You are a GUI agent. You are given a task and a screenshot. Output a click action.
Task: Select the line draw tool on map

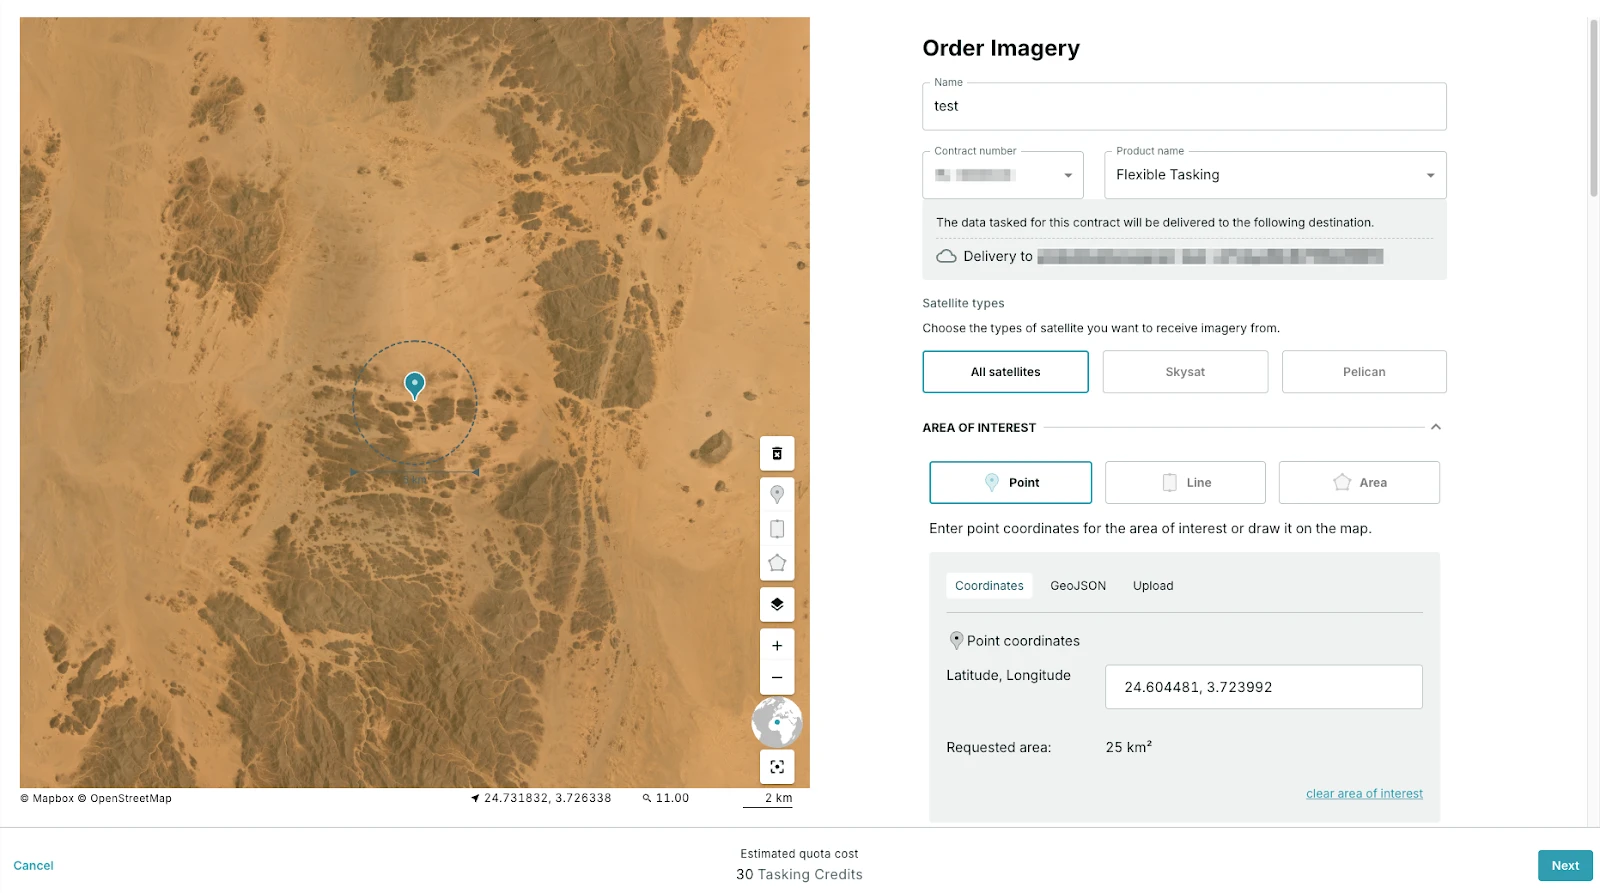[777, 529]
